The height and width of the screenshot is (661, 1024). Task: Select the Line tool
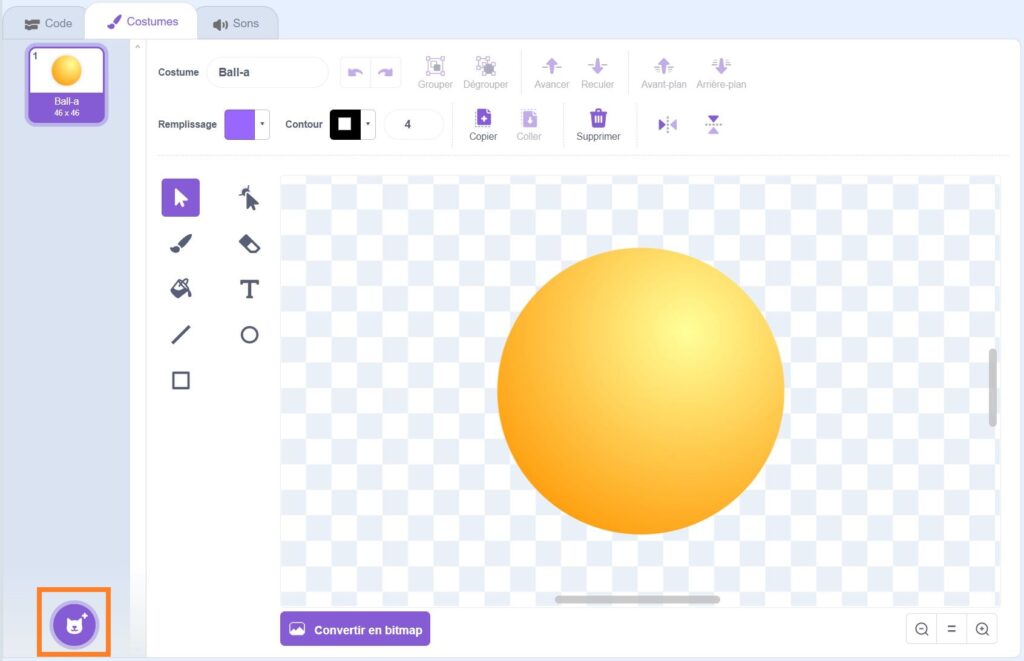[180, 335]
